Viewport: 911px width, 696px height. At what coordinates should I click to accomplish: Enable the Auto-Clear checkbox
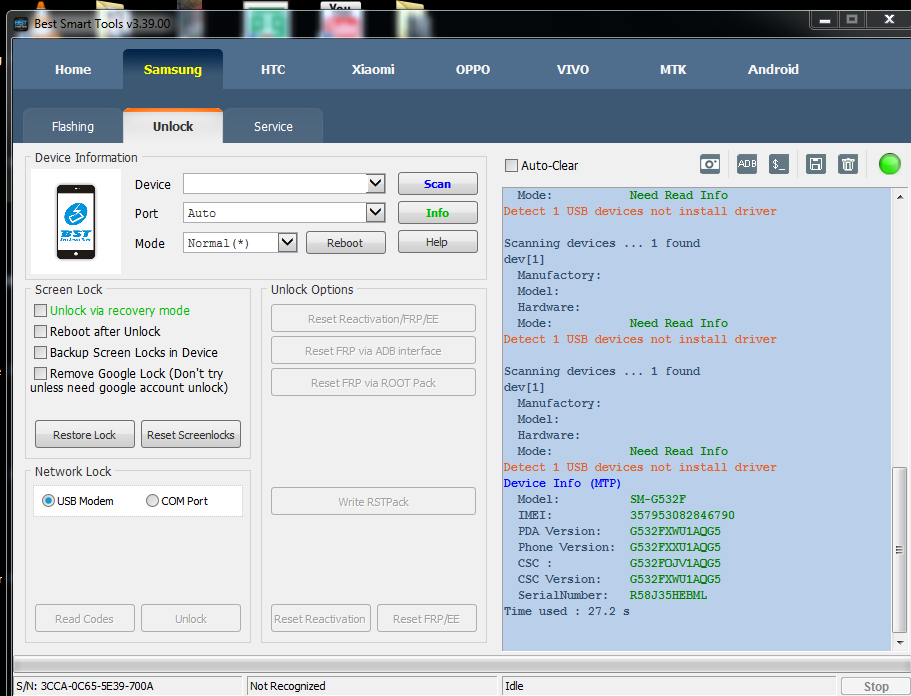tap(511, 166)
